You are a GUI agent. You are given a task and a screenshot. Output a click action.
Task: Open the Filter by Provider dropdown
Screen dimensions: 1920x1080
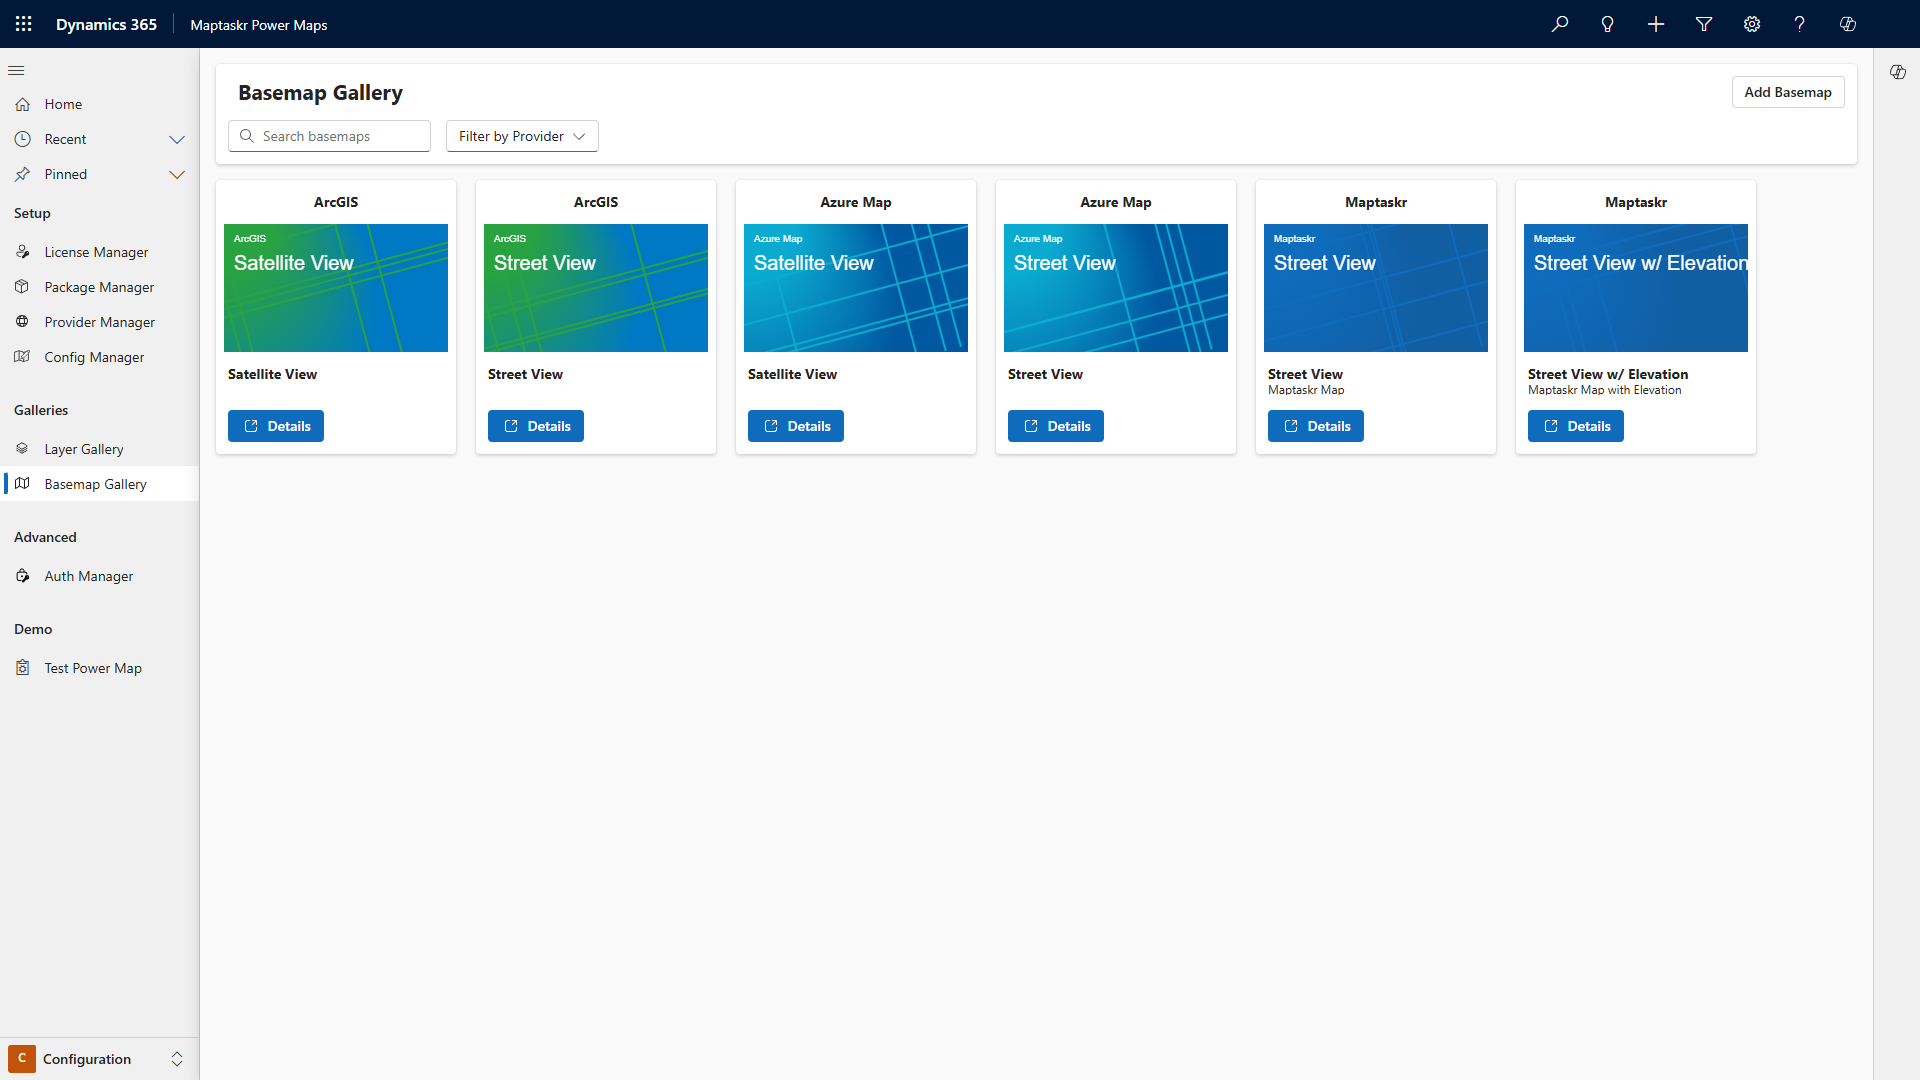pos(521,136)
